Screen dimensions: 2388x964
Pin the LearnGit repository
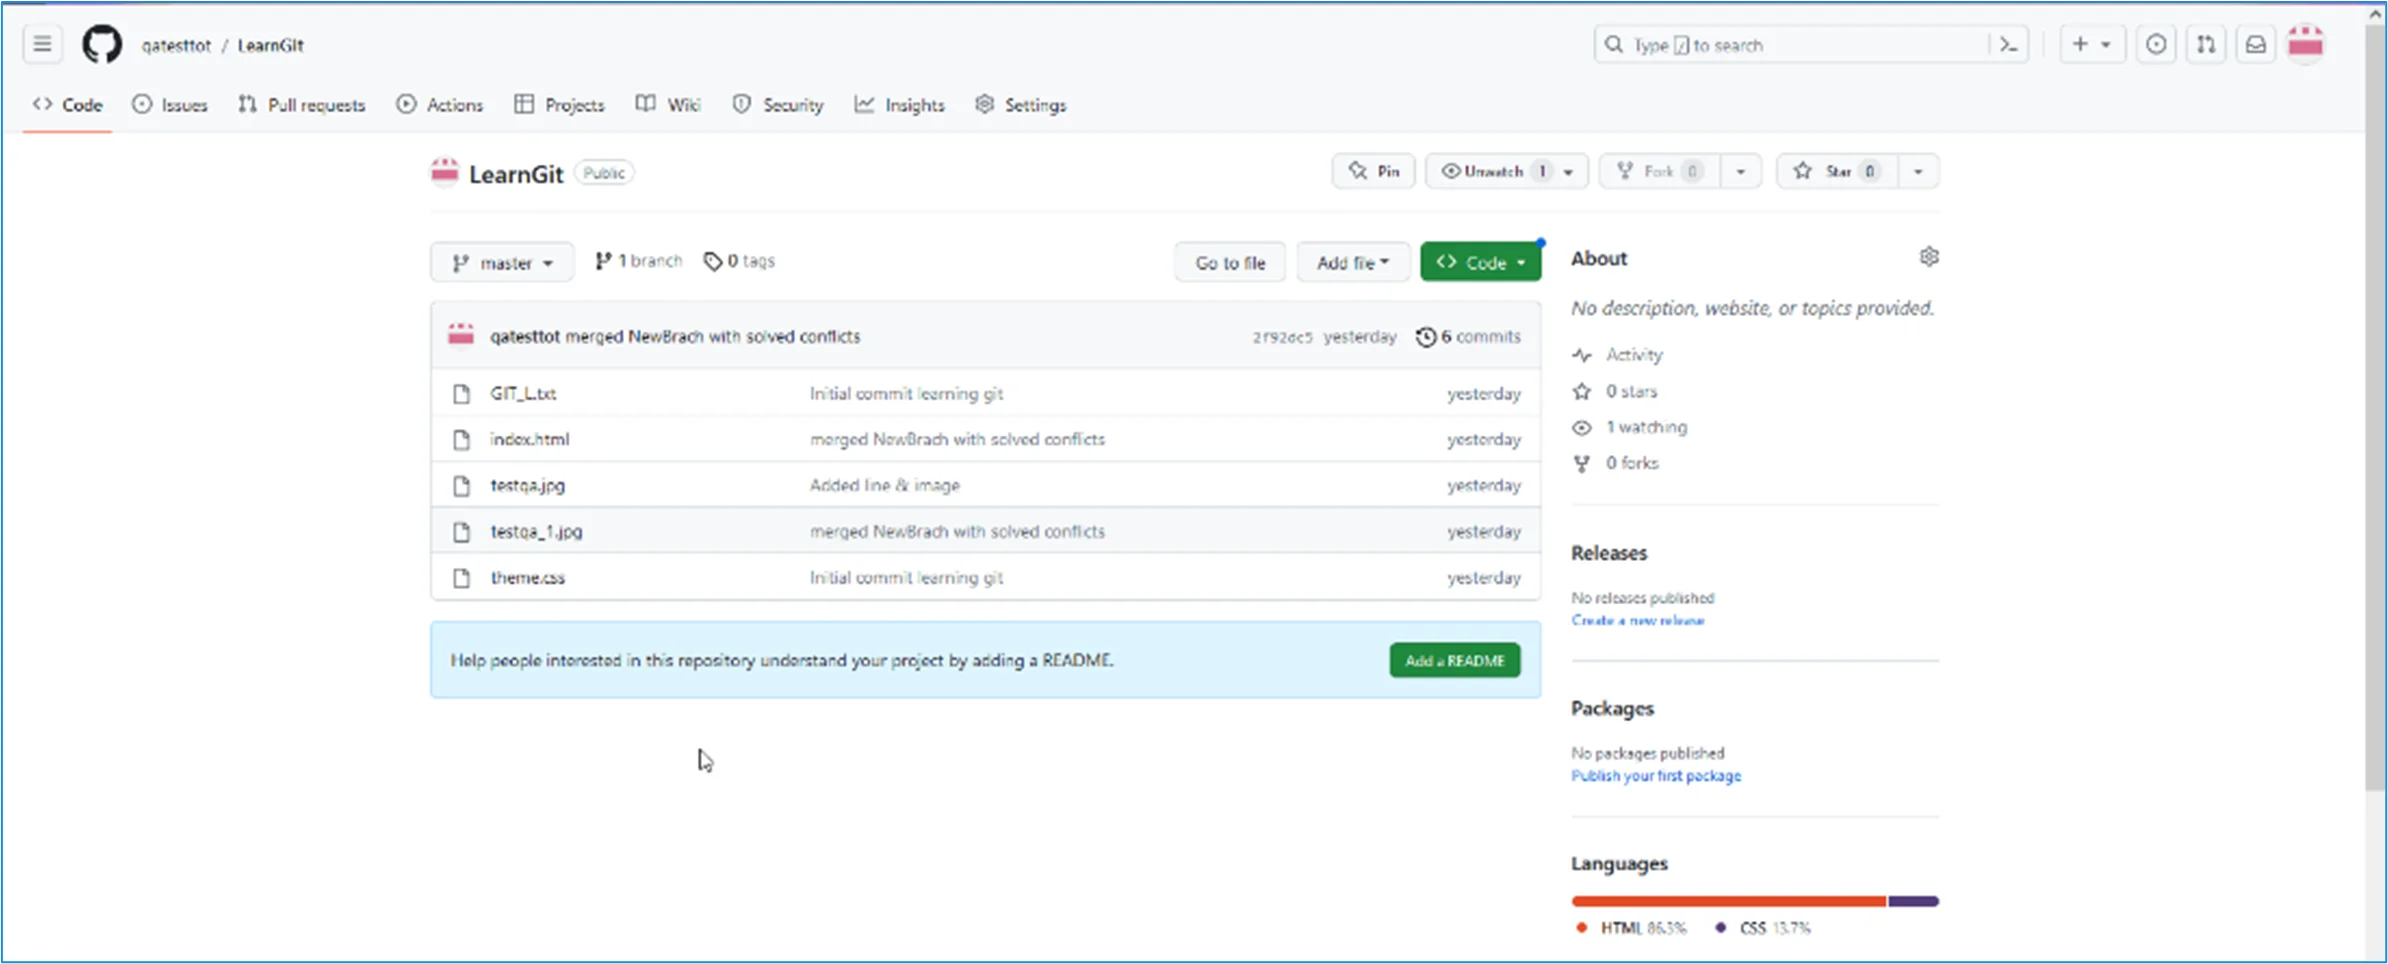(1373, 170)
